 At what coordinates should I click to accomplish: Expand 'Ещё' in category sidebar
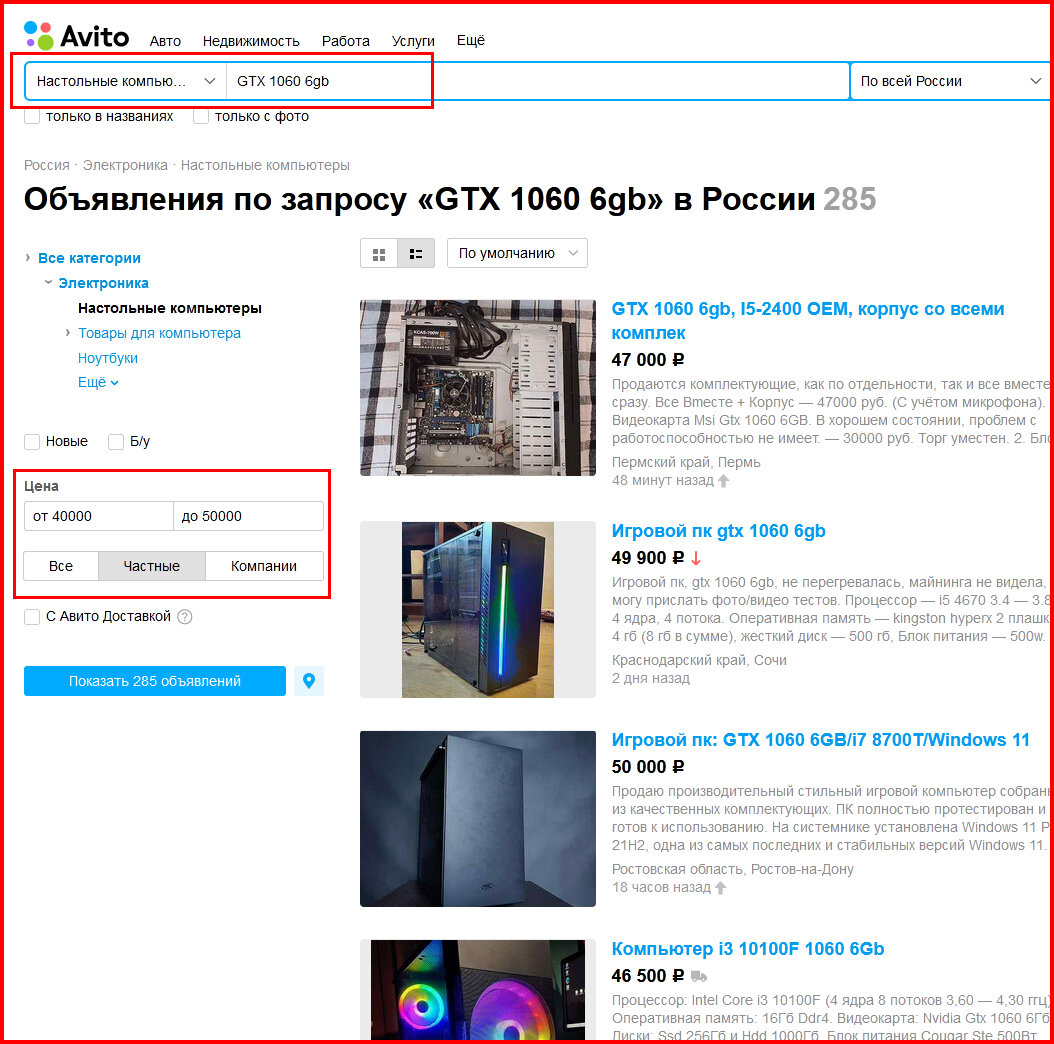[98, 383]
